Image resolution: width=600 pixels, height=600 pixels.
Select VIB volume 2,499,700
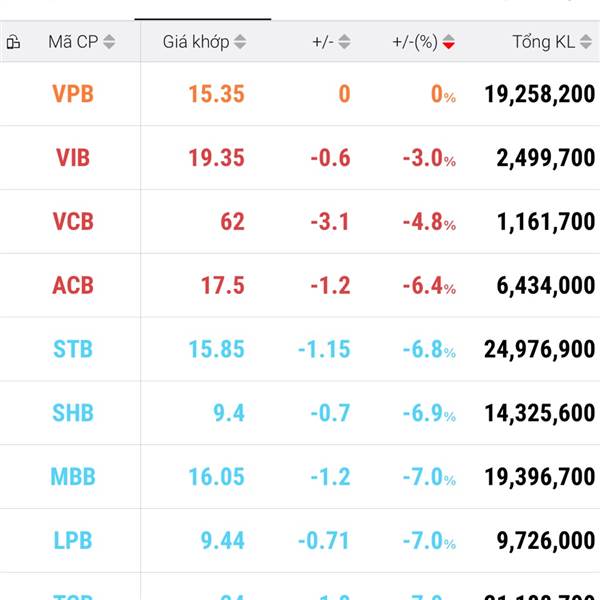click(546, 158)
